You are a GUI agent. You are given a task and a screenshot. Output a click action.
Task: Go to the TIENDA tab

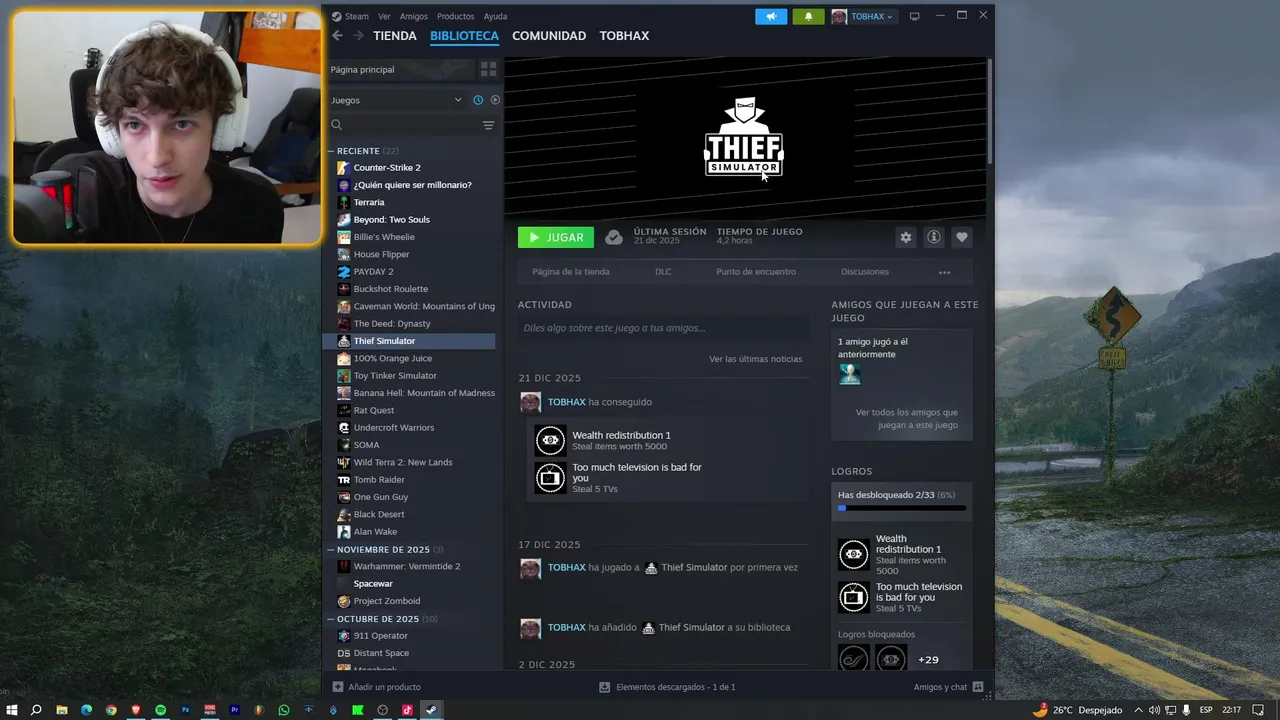pos(395,36)
